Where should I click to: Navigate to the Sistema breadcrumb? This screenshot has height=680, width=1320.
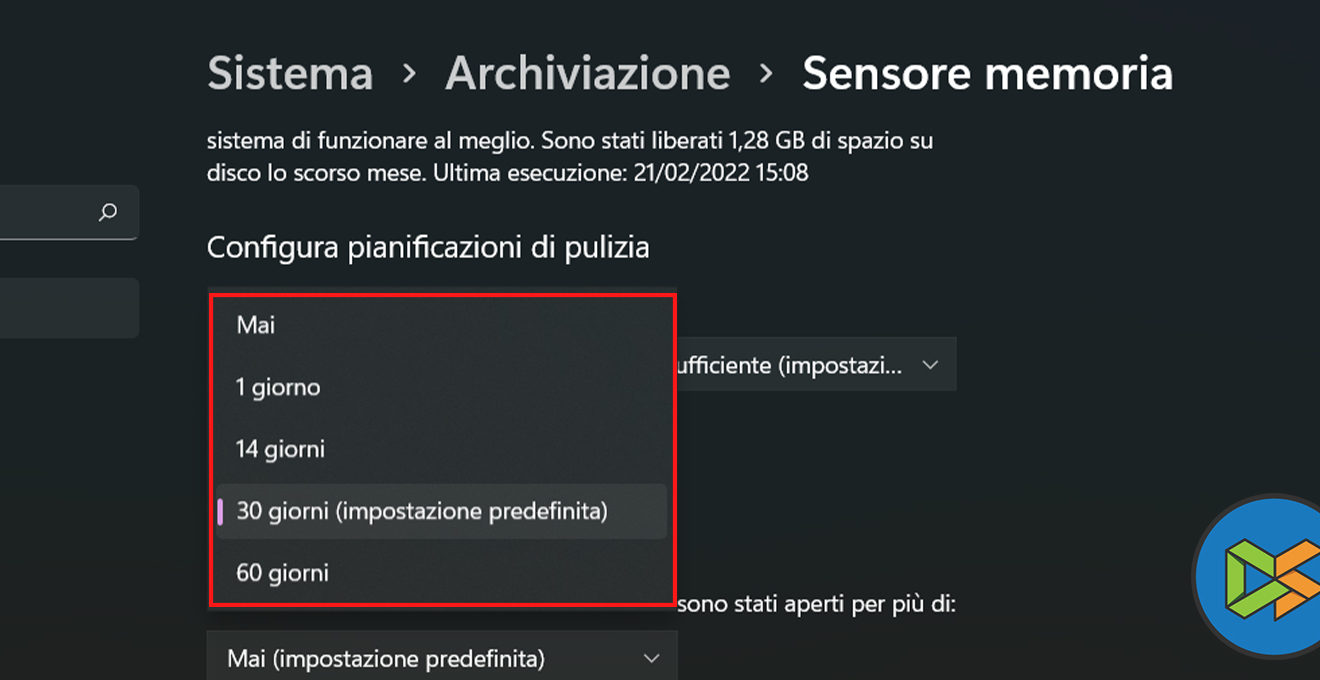(290, 74)
